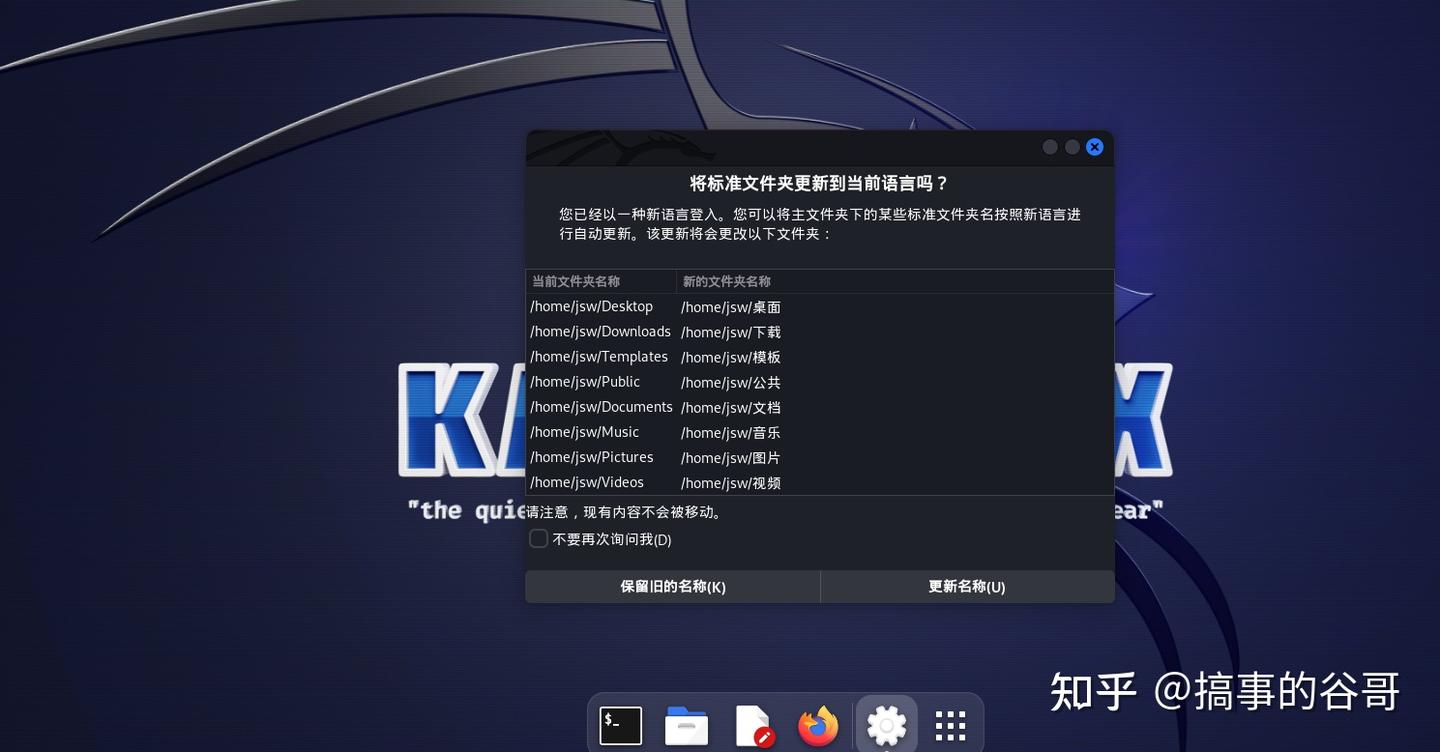Click the leftmost circular window control button

coord(1050,146)
